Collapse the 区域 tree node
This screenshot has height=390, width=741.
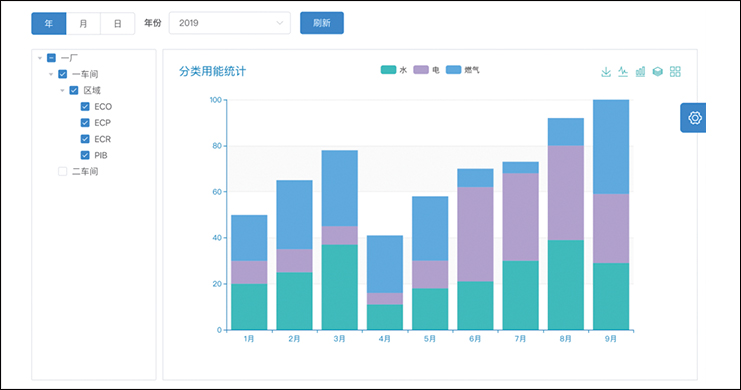62,90
